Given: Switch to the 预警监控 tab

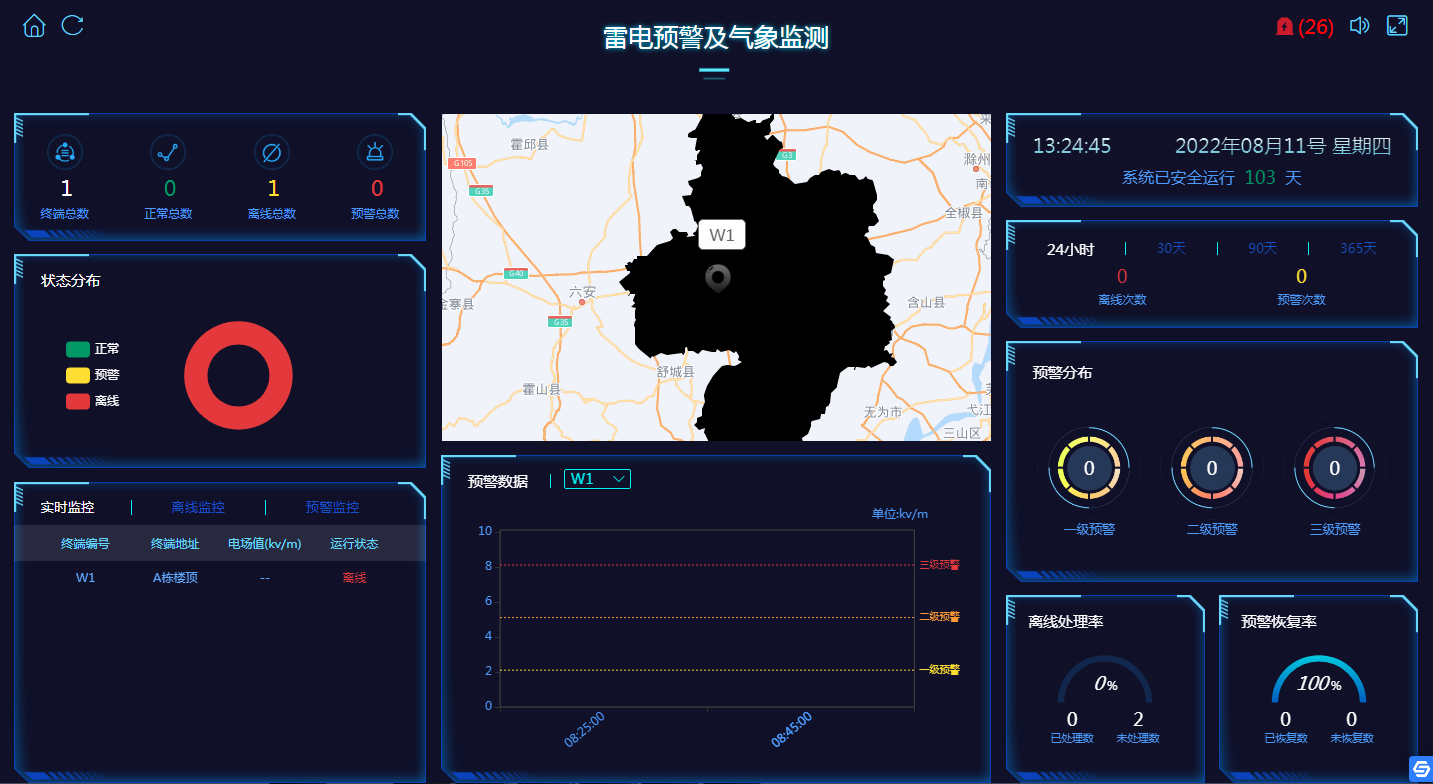Looking at the screenshot, I should [x=330, y=506].
